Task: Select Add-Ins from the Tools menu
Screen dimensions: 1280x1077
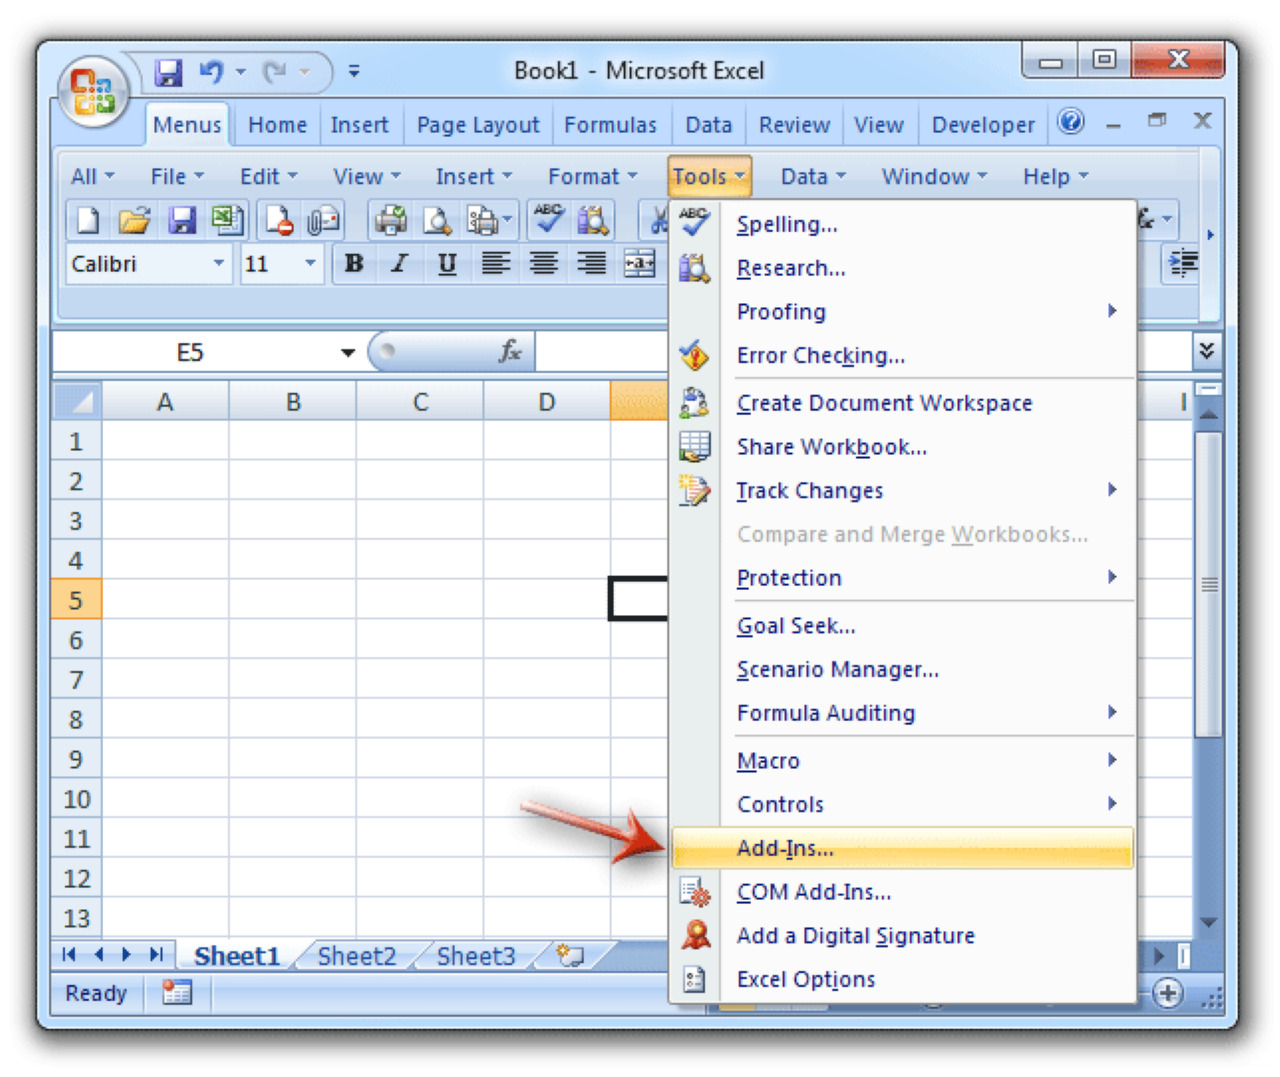Action: click(x=785, y=849)
